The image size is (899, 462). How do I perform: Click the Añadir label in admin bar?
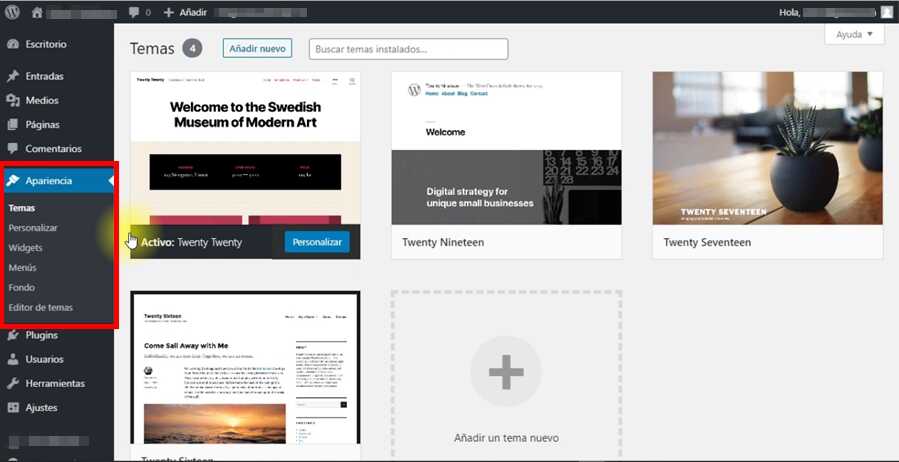(193, 12)
